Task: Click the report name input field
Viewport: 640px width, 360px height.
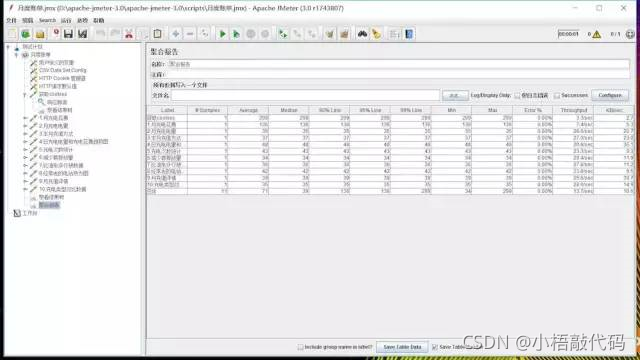Action: (x=398, y=64)
